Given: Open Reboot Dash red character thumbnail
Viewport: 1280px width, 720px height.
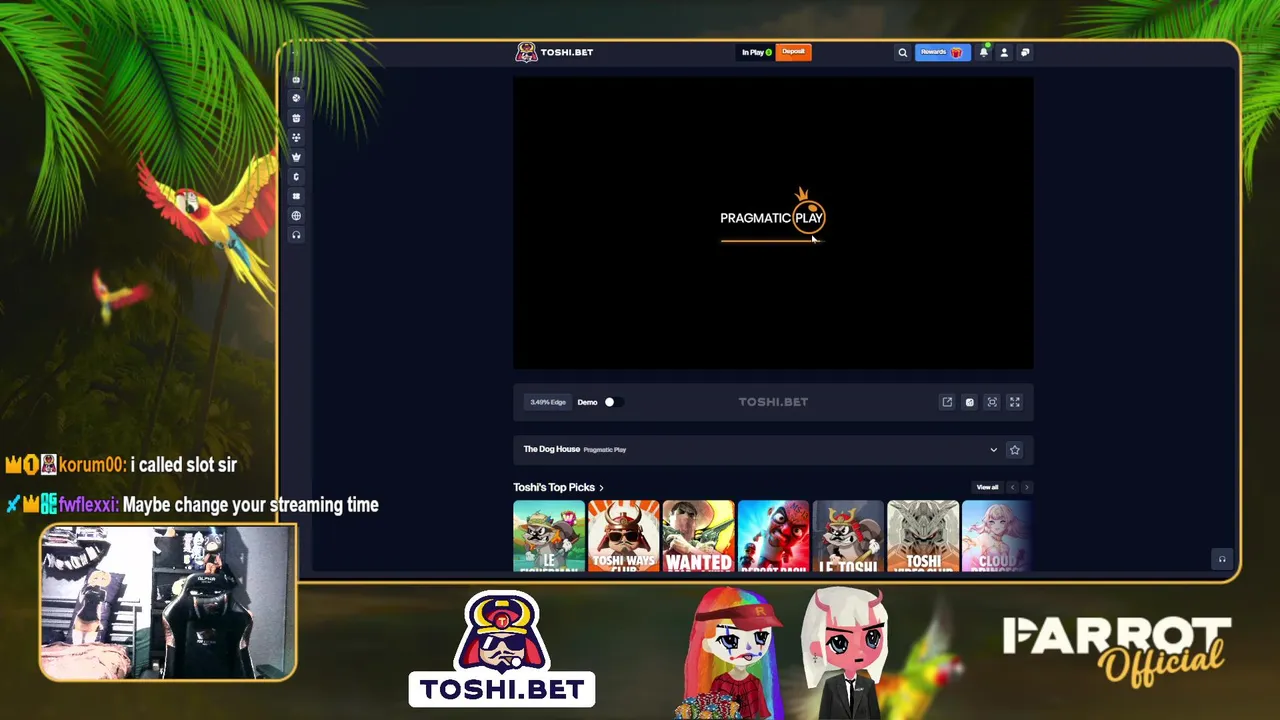Looking at the screenshot, I should coord(773,536).
